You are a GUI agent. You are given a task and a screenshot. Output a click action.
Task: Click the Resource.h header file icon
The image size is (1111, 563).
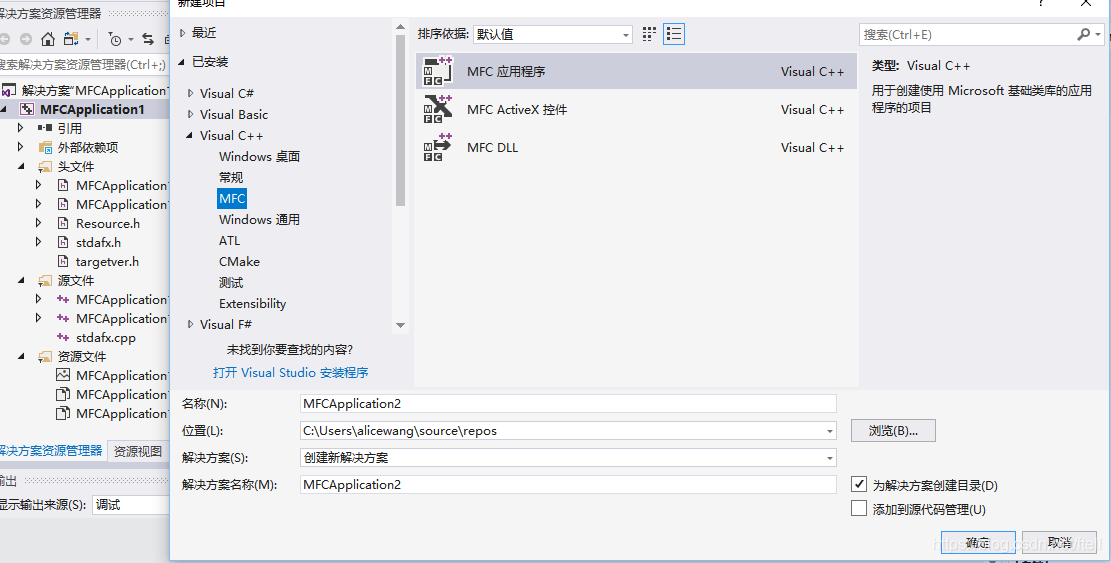[63, 224]
